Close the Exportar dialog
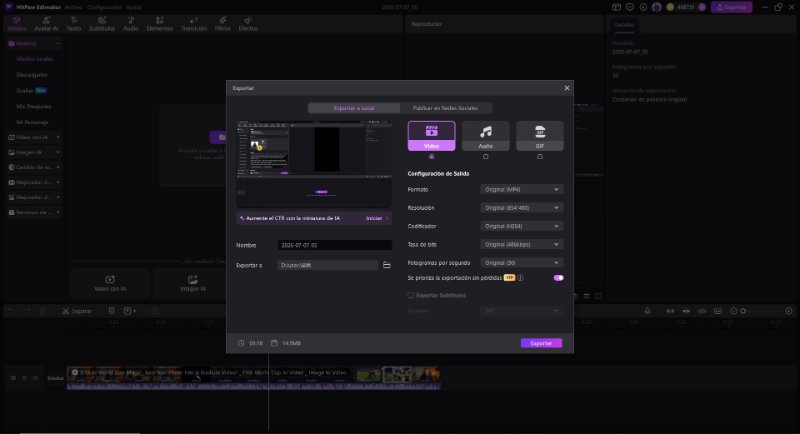 pyautogui.click(x=566, y=88)
